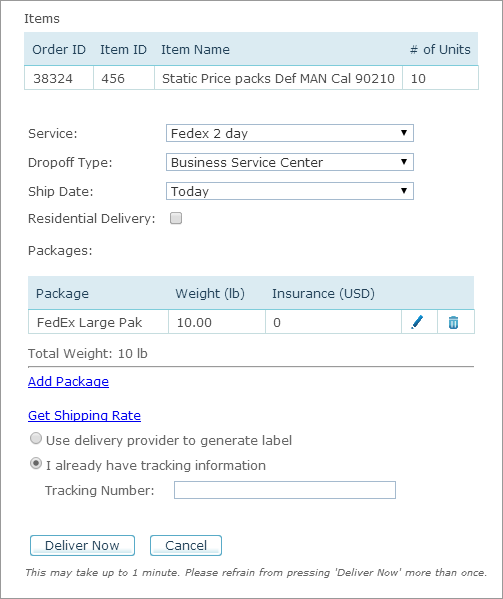Viewport: 503px width, 599px height.
Task: Select 'Use delivery provider to generate label'
Action: pos(36,439)
